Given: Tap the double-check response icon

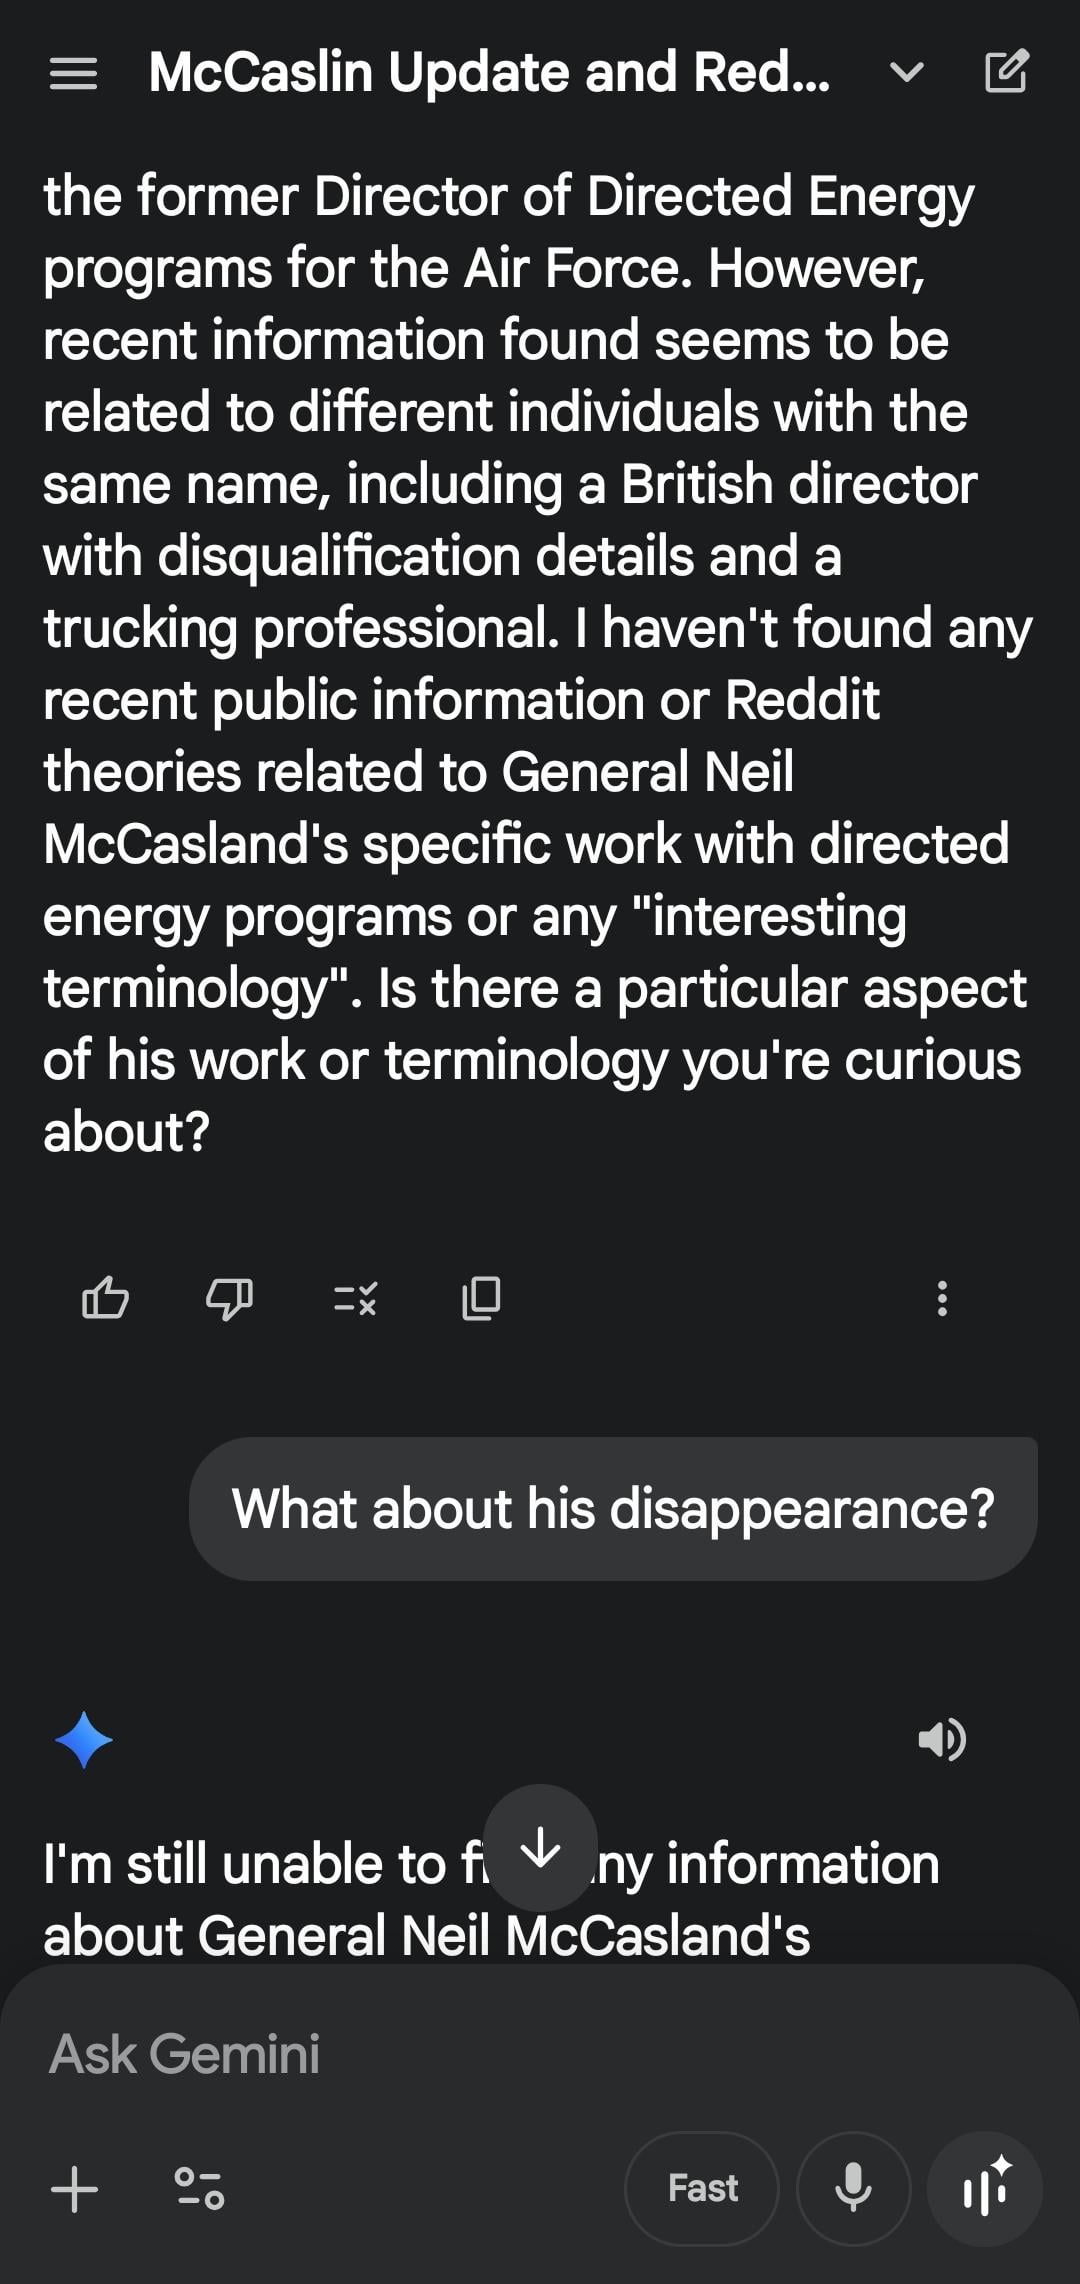Looking at the screenshot, I should click(x=355, y=1298).
